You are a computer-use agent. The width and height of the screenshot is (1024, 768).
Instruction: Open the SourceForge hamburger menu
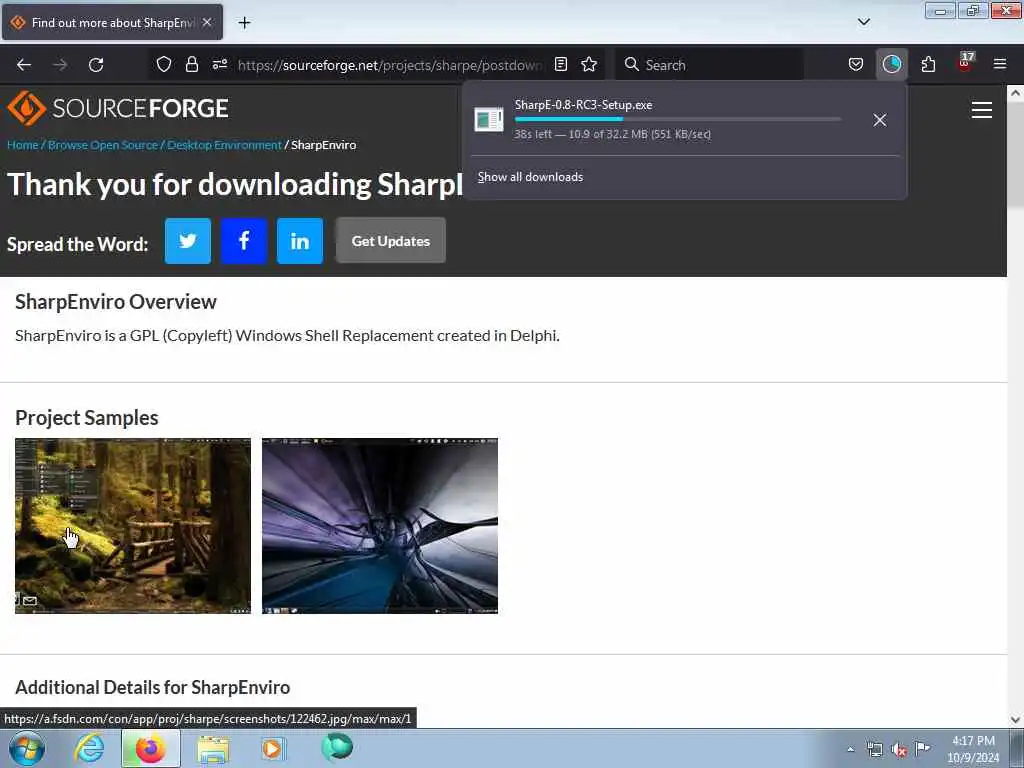[981, 110]
